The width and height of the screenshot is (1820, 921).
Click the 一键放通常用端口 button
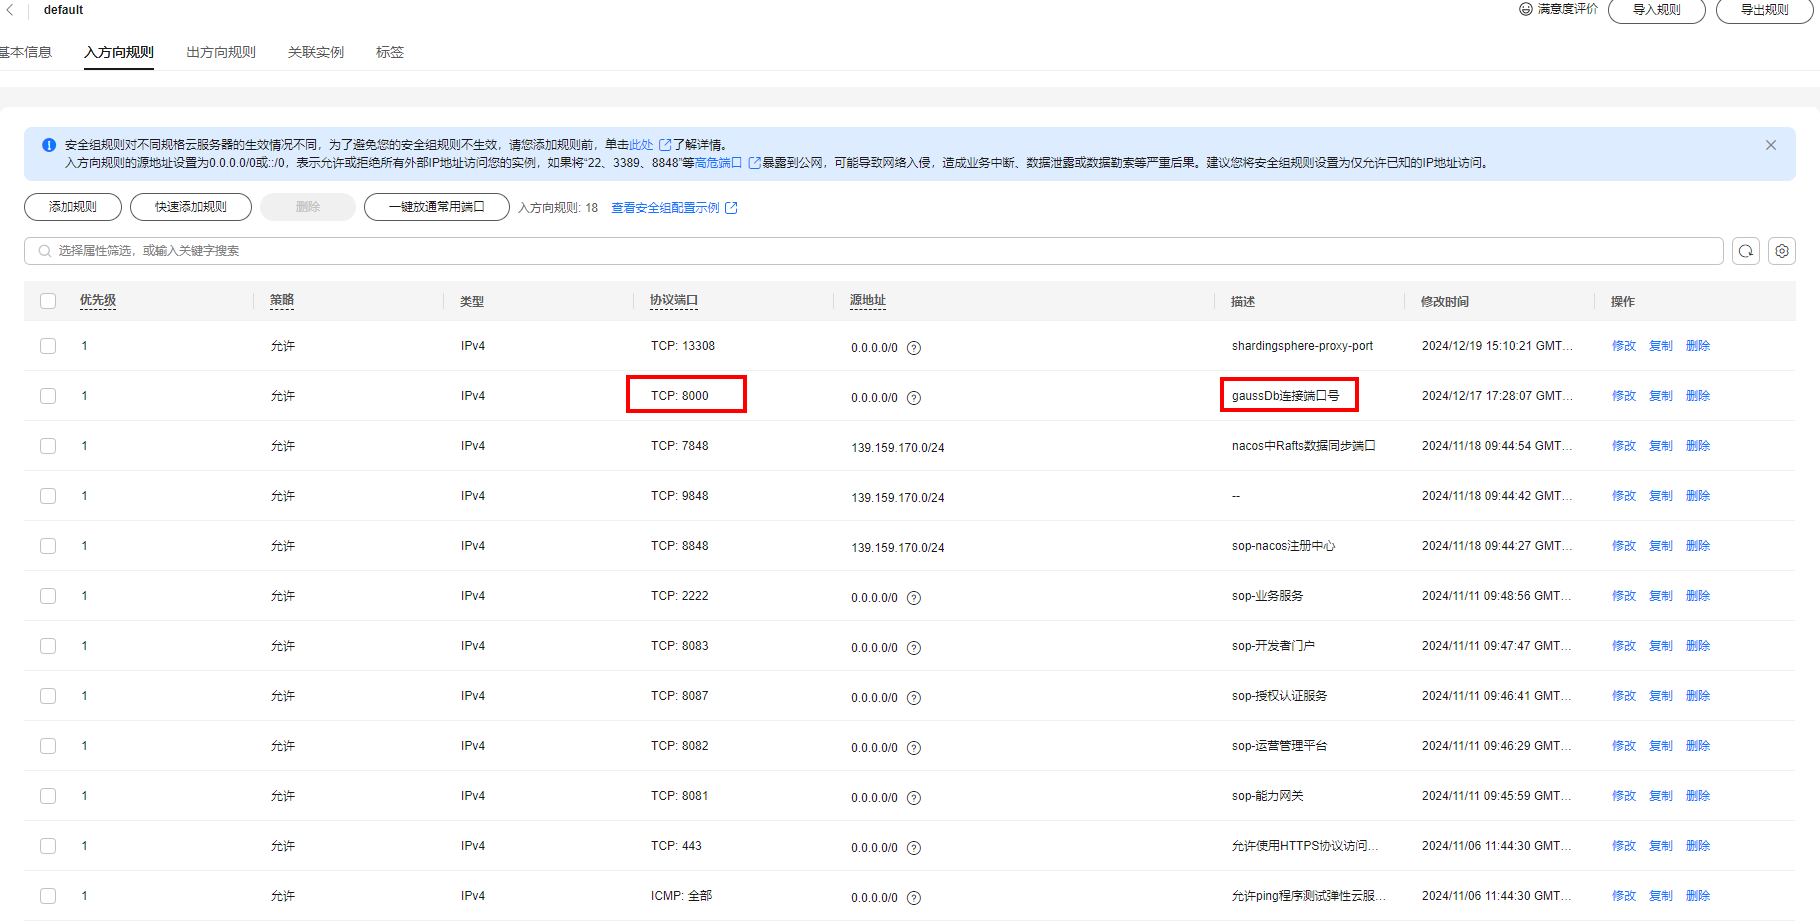(x=437, y=207)
